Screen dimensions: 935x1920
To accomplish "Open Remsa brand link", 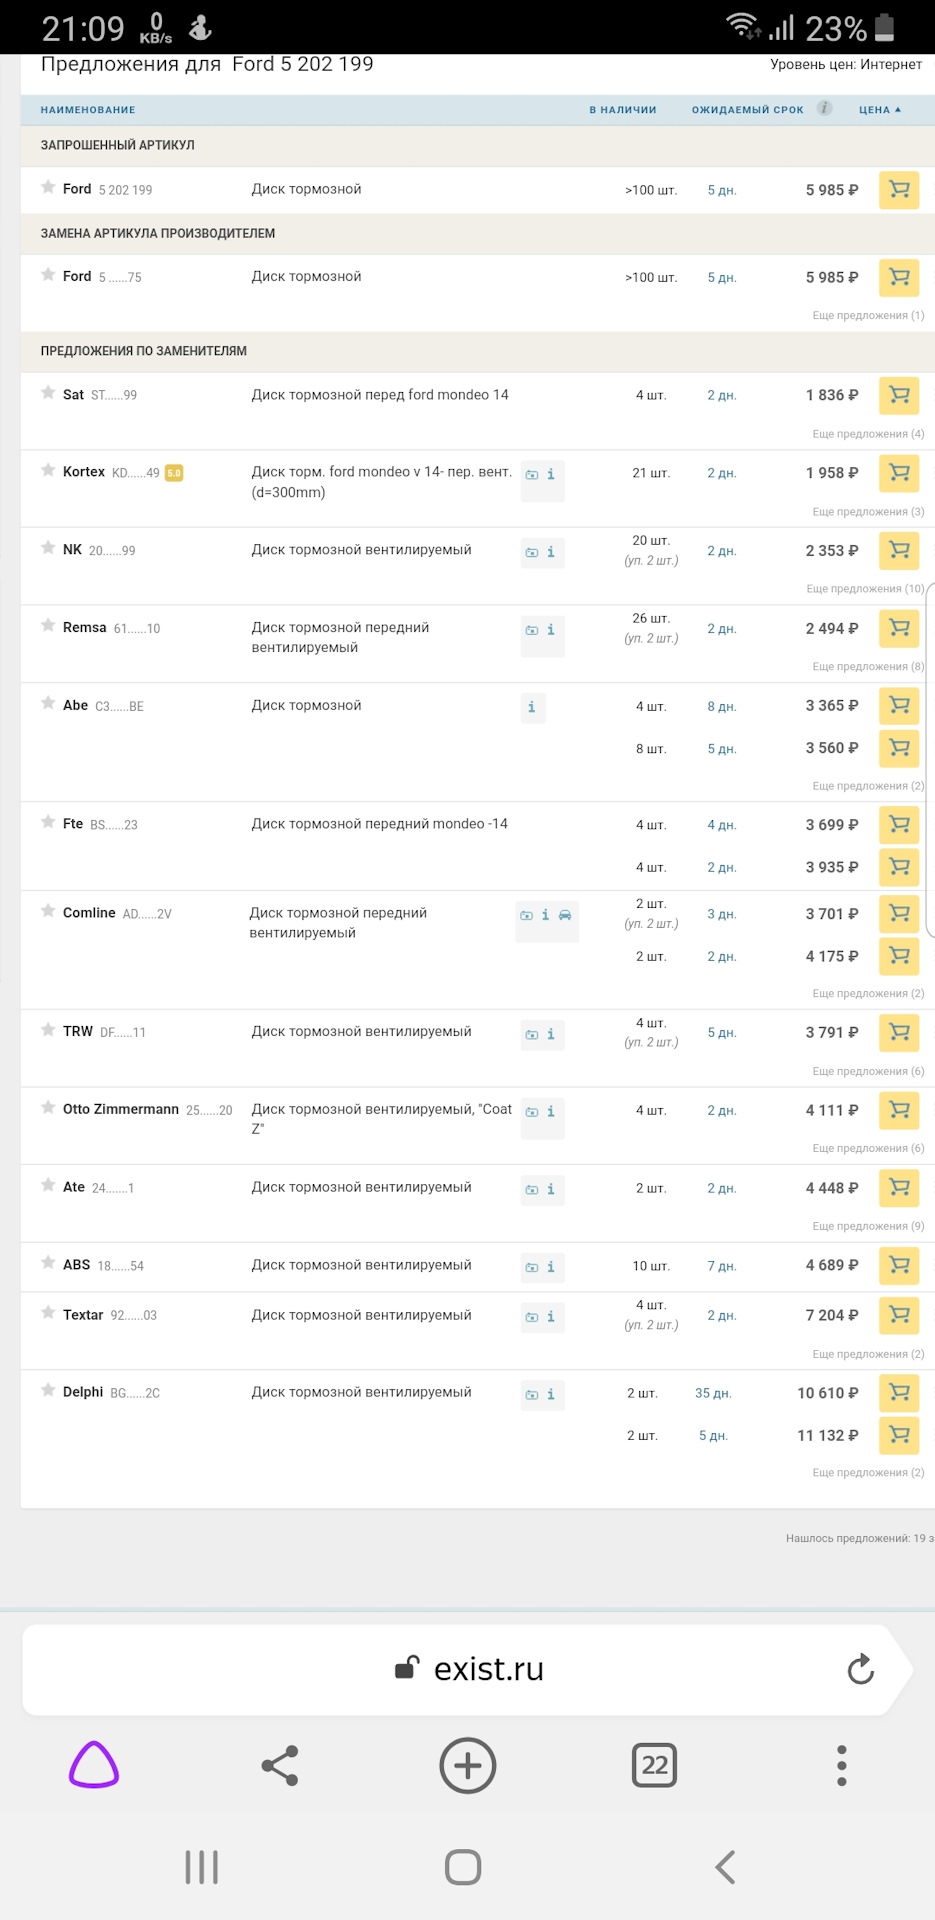I will click(x=84, y=628).
